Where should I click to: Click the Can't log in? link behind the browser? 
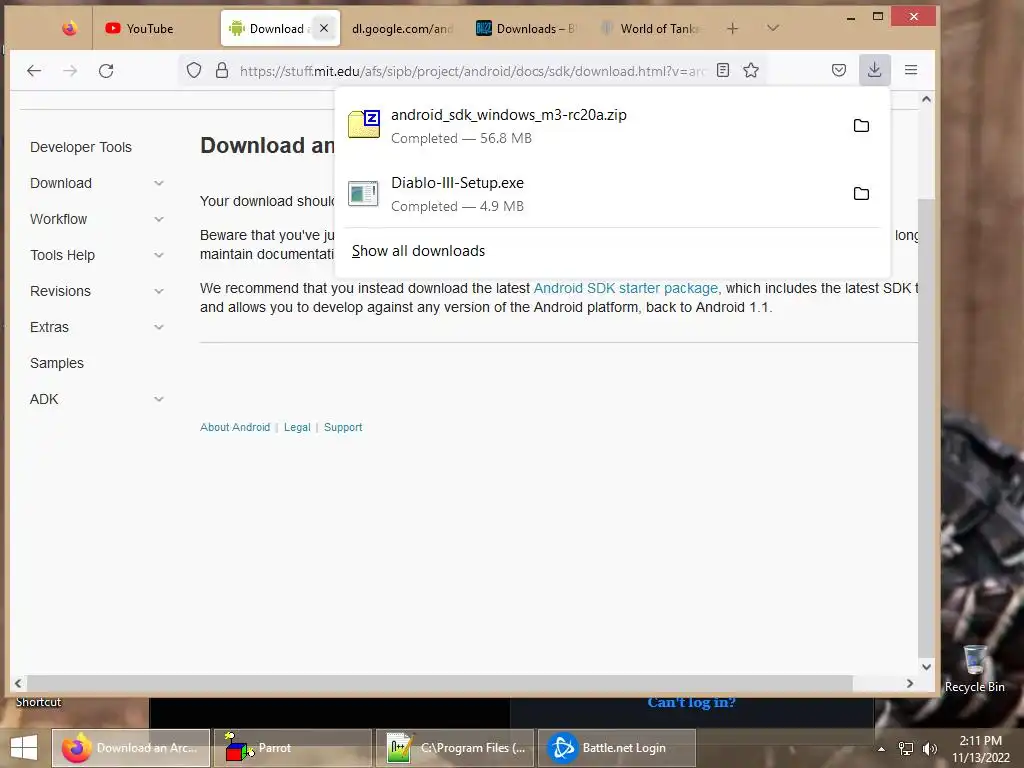[x=691, y=703]
